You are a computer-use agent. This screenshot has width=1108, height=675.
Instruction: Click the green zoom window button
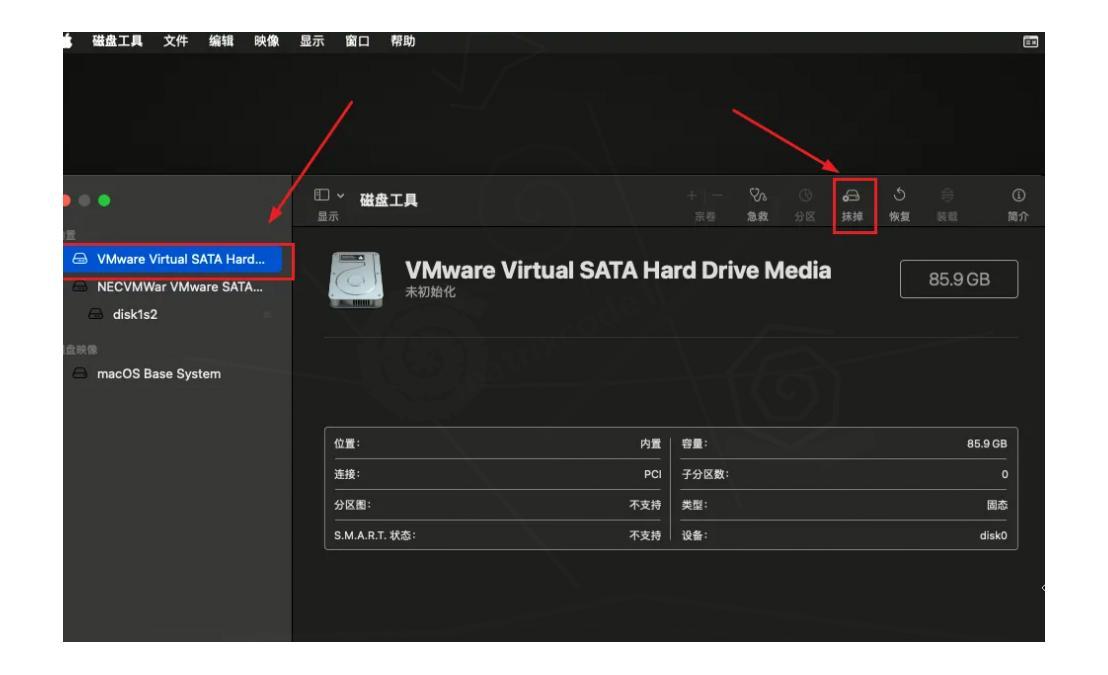(x=104, y=201)
